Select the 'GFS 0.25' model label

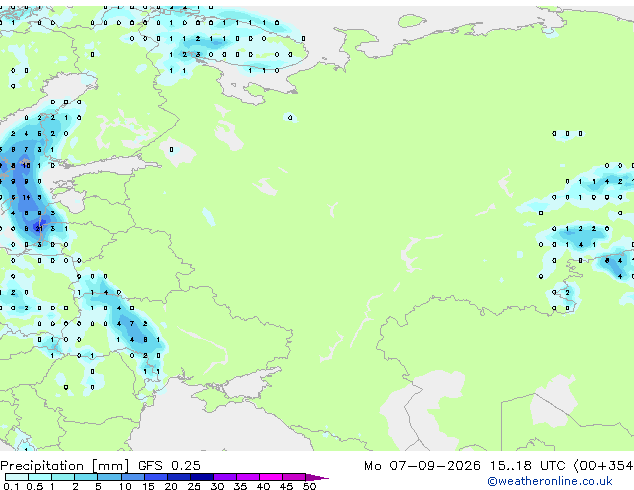point(169,466)
